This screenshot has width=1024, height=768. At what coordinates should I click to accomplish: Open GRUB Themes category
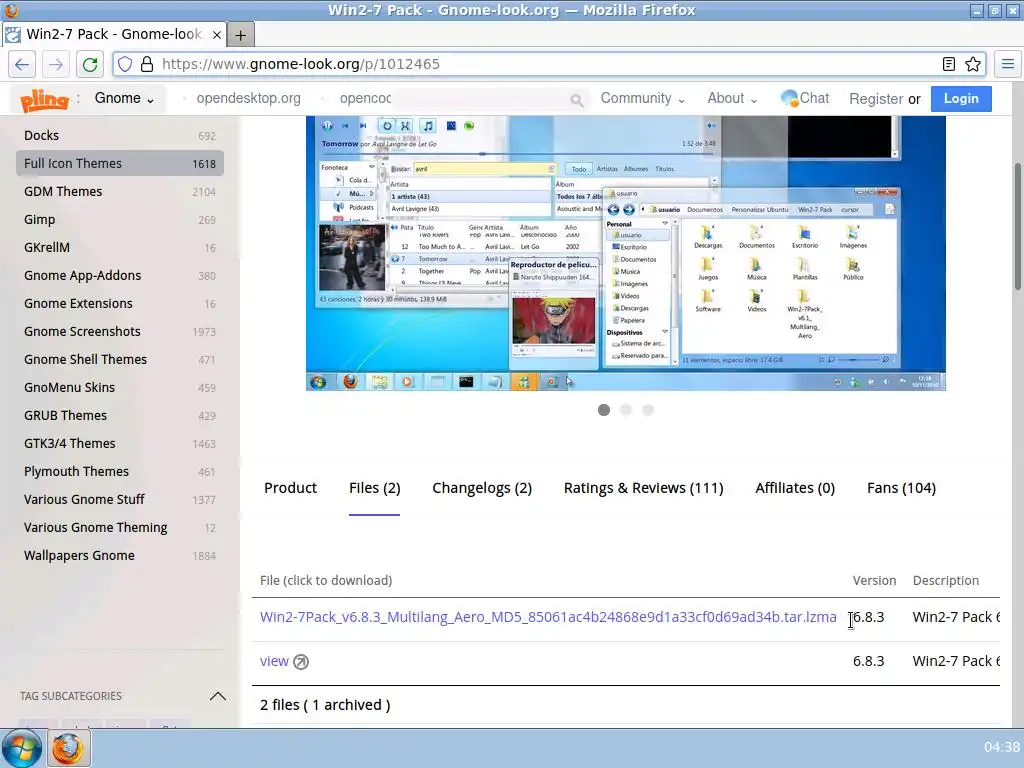(x=120, y=416)
